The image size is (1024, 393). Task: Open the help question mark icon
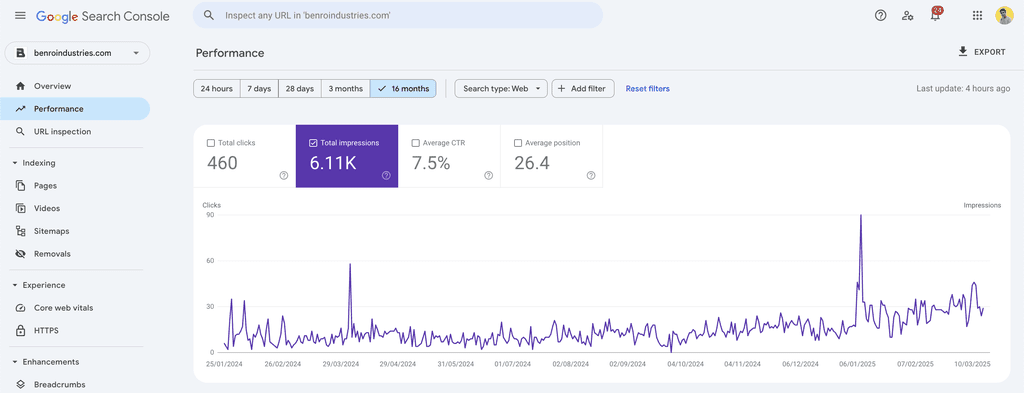click(880, 16)
